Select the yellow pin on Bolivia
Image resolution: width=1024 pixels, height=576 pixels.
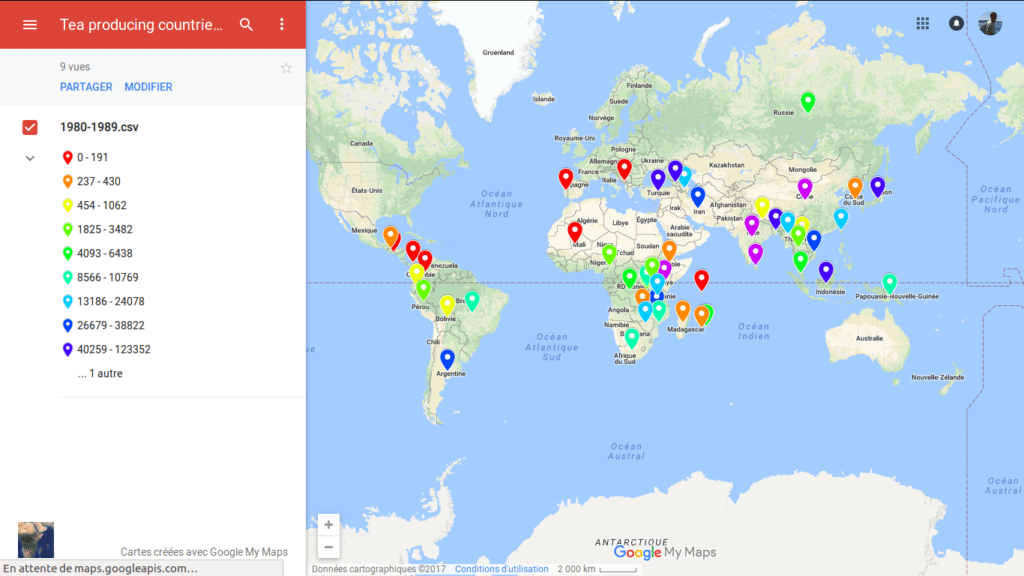[447, 305]
